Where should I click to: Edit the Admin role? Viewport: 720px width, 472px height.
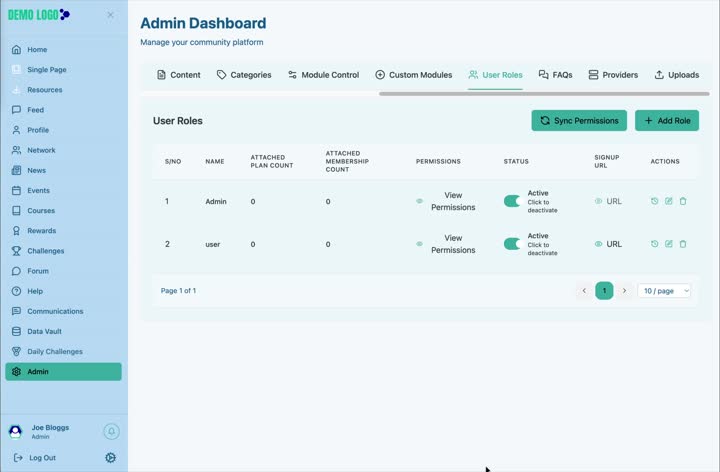point(669,201)
